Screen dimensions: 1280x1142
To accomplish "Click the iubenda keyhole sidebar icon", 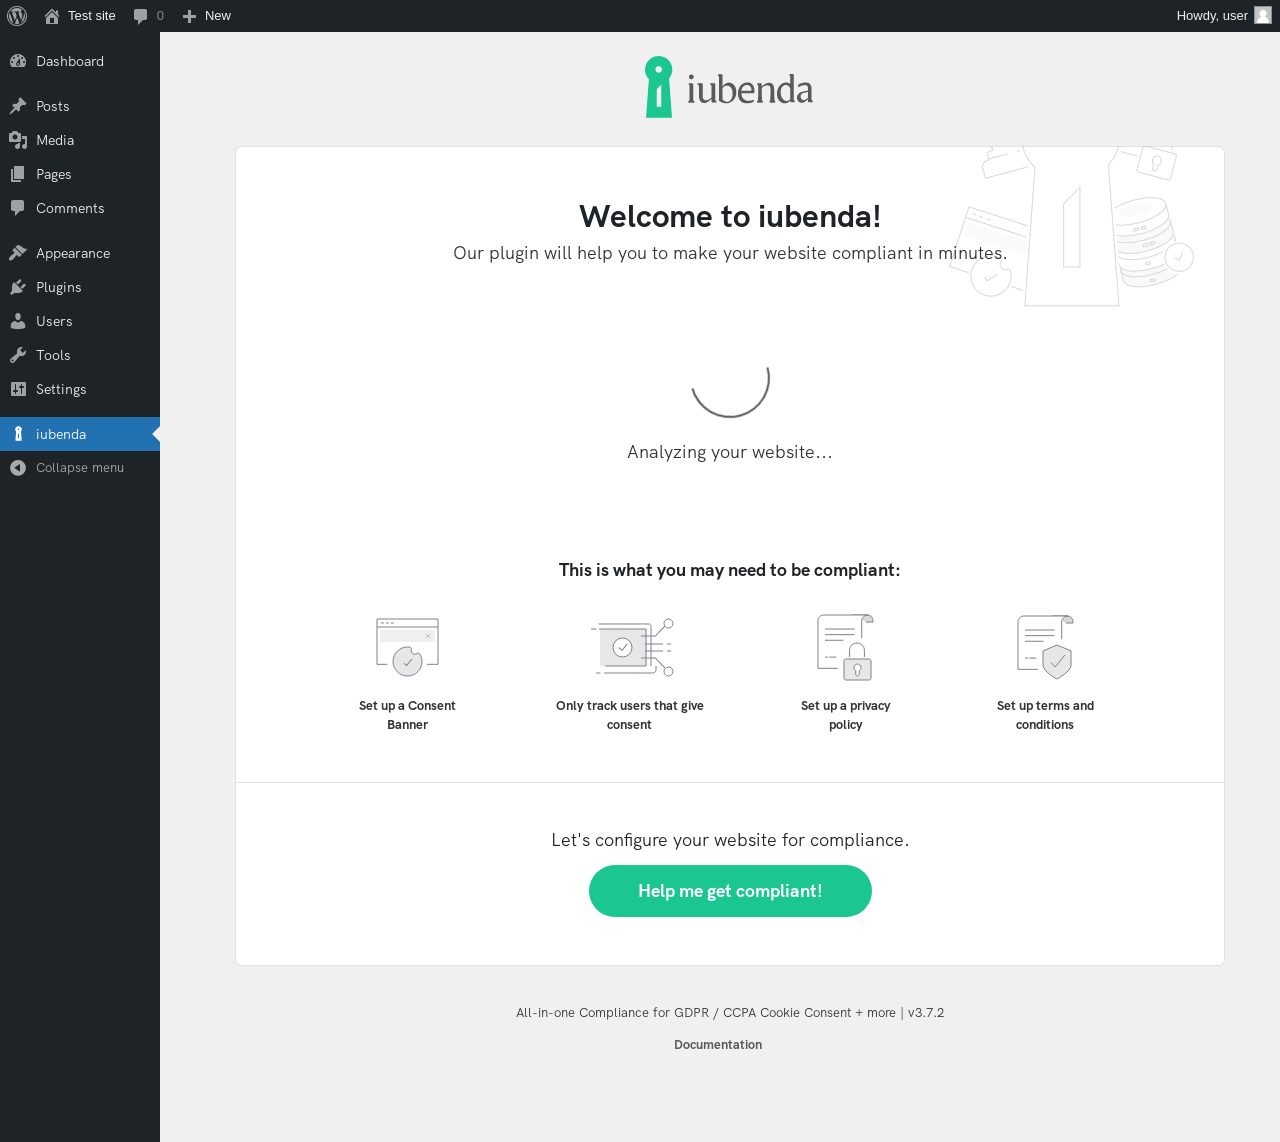I will (18, 434).
